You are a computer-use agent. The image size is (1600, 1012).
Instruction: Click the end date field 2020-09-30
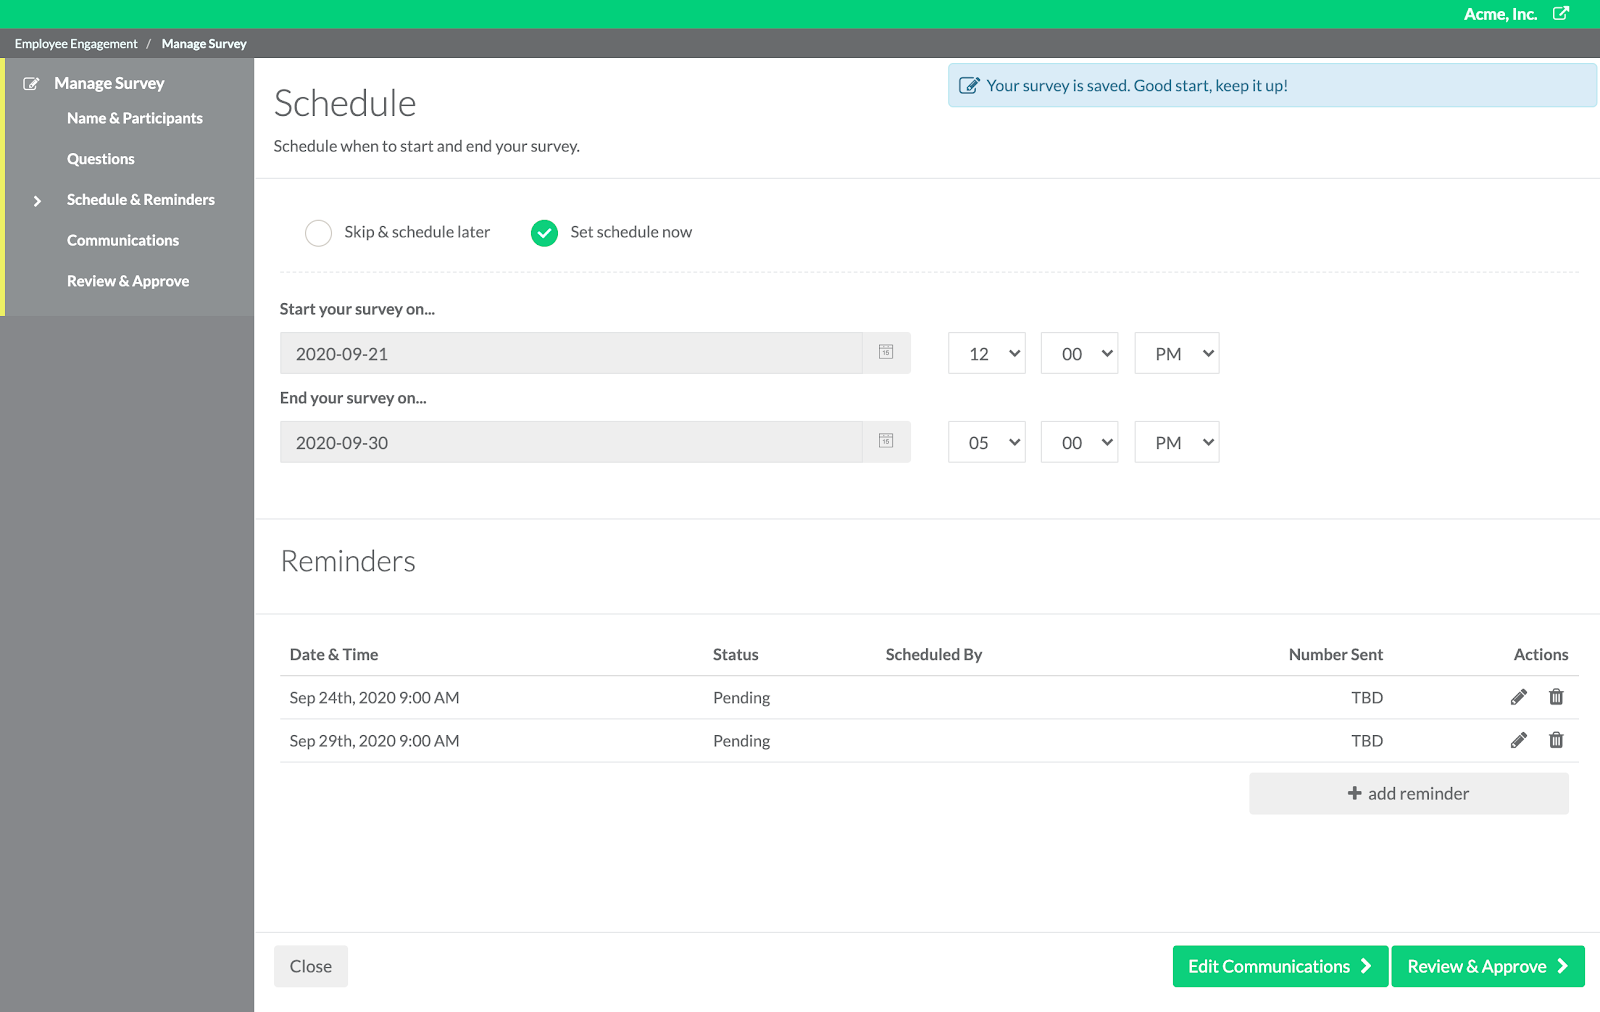click(571, 442)
